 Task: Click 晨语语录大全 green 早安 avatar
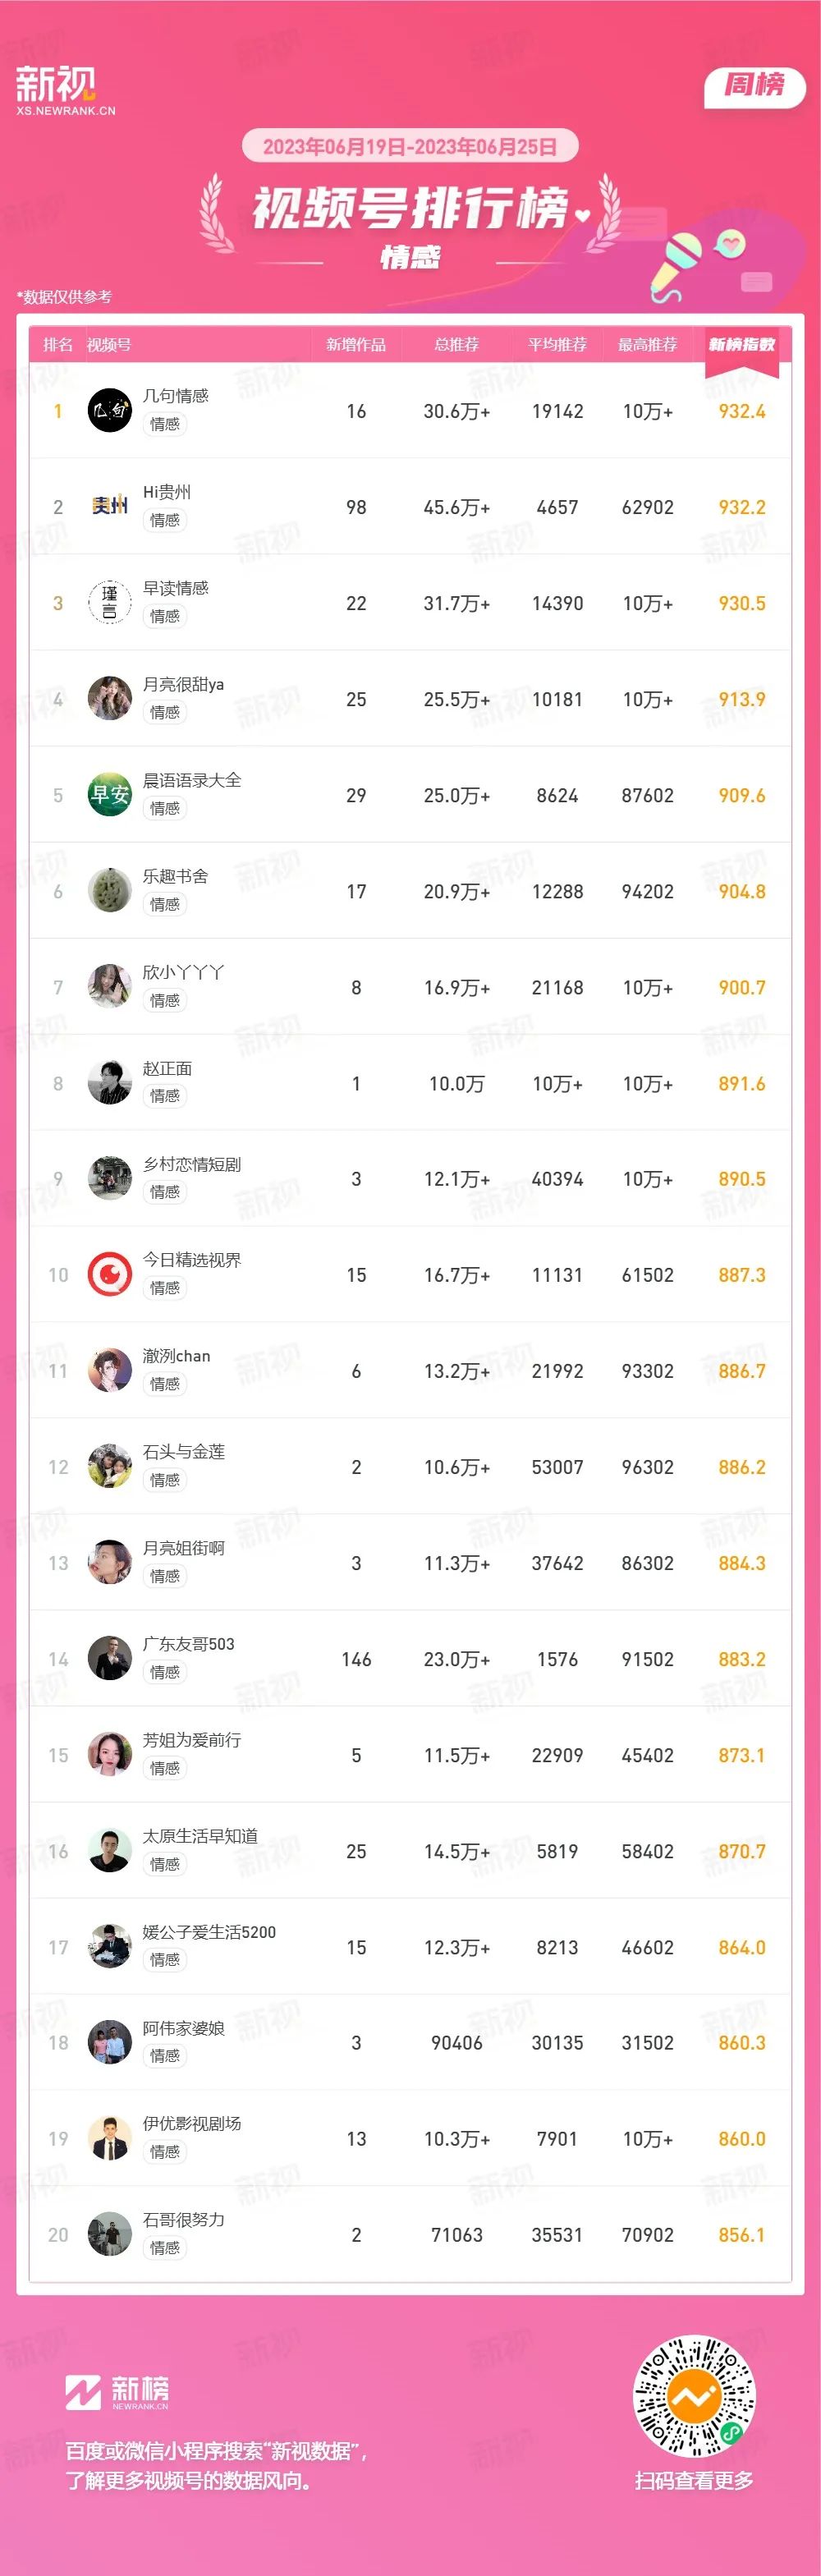[110, 794]
